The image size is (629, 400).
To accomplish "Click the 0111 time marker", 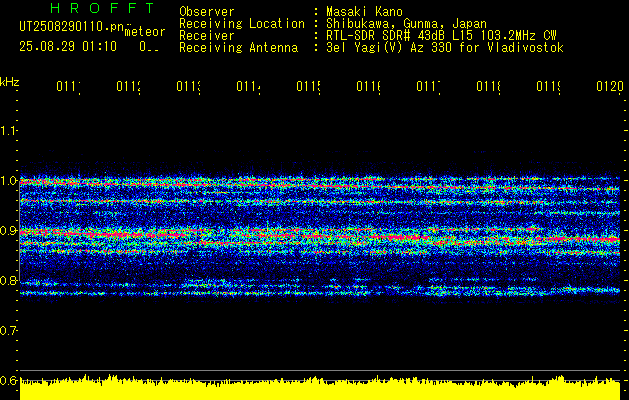I will [x=68, y=86].
